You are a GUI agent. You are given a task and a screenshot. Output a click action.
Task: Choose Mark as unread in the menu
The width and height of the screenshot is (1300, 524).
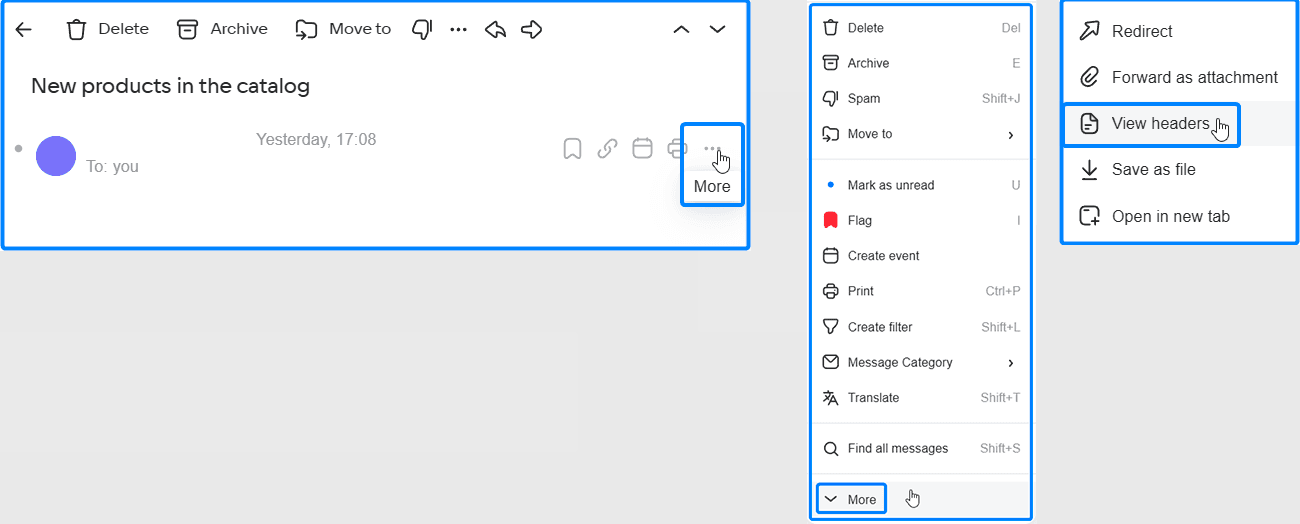coord(920,185)
